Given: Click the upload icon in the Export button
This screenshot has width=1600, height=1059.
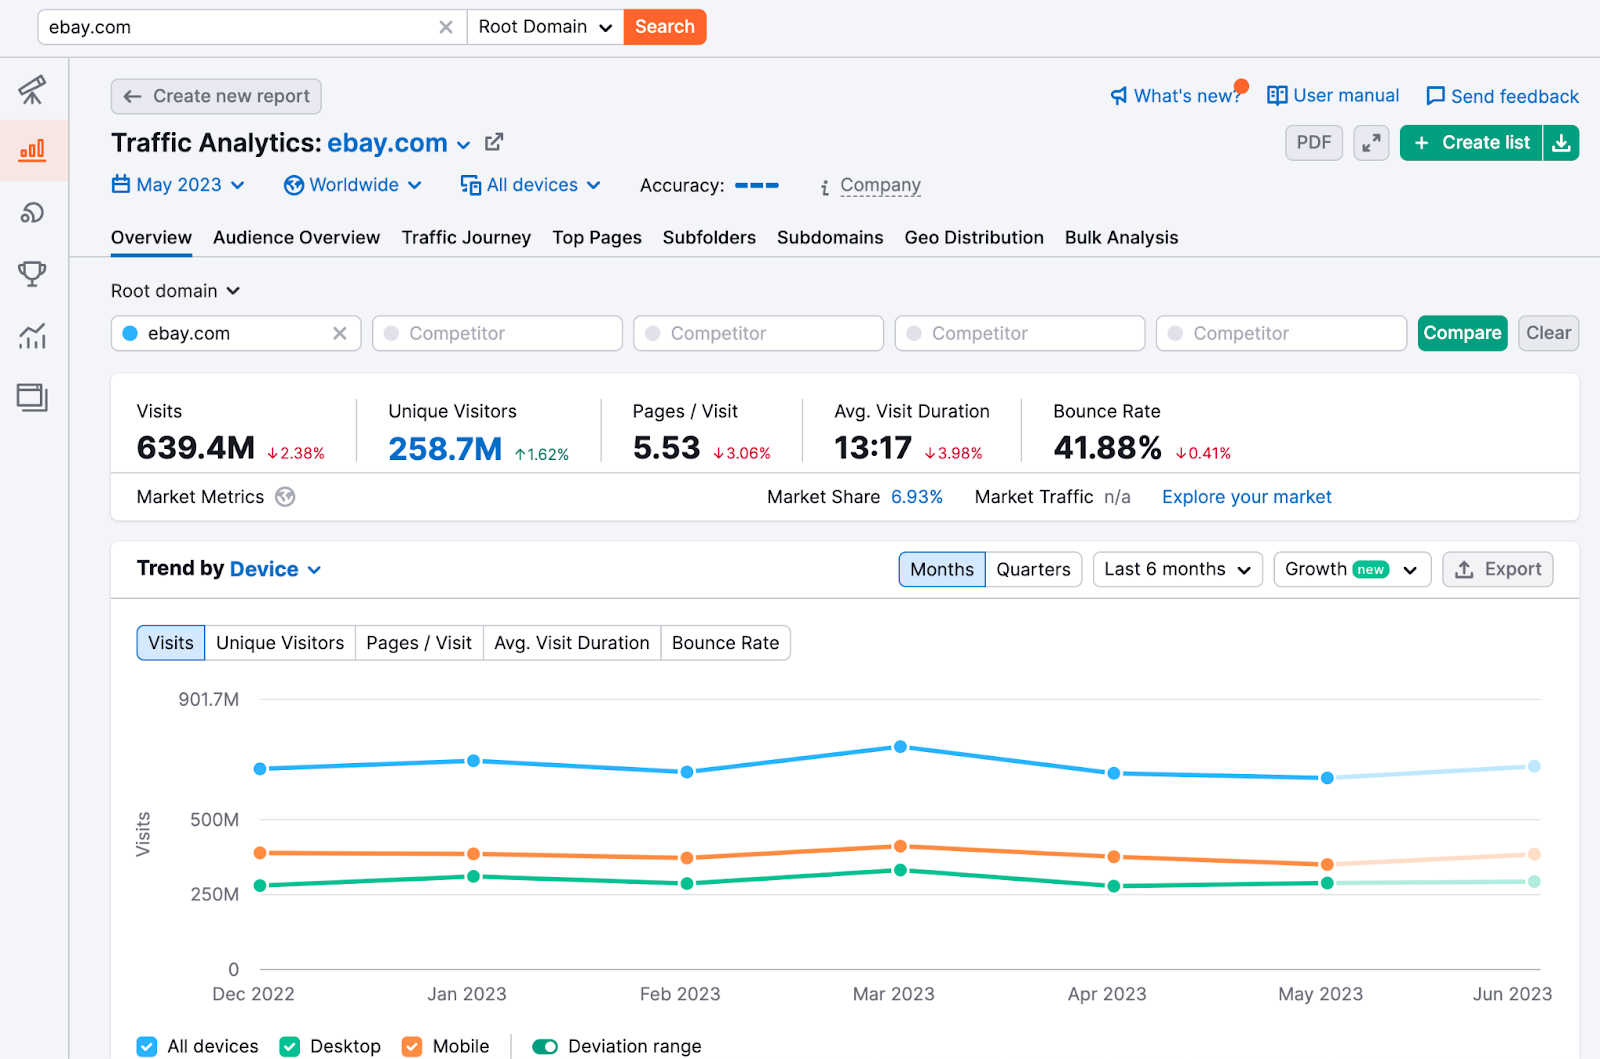Looking at the screenshot, I should [x=1464, y=569].
